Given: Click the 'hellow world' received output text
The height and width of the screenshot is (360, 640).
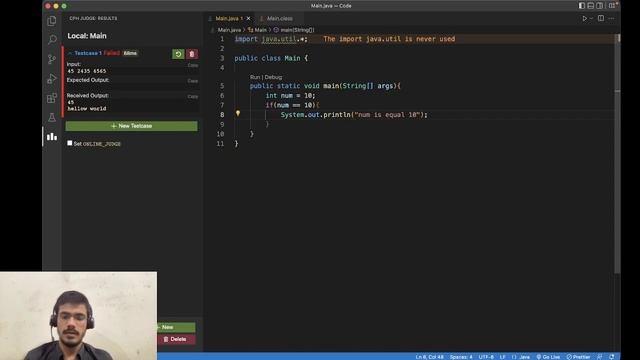Looking at the screenshot, I should coord(87,109).
